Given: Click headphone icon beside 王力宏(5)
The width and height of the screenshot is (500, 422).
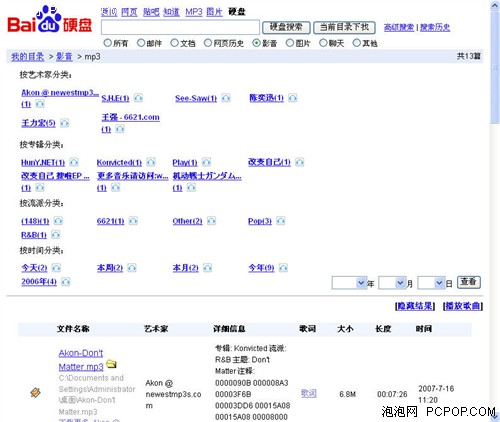Looking at the screenshot, I should click(x=64, y=123).
